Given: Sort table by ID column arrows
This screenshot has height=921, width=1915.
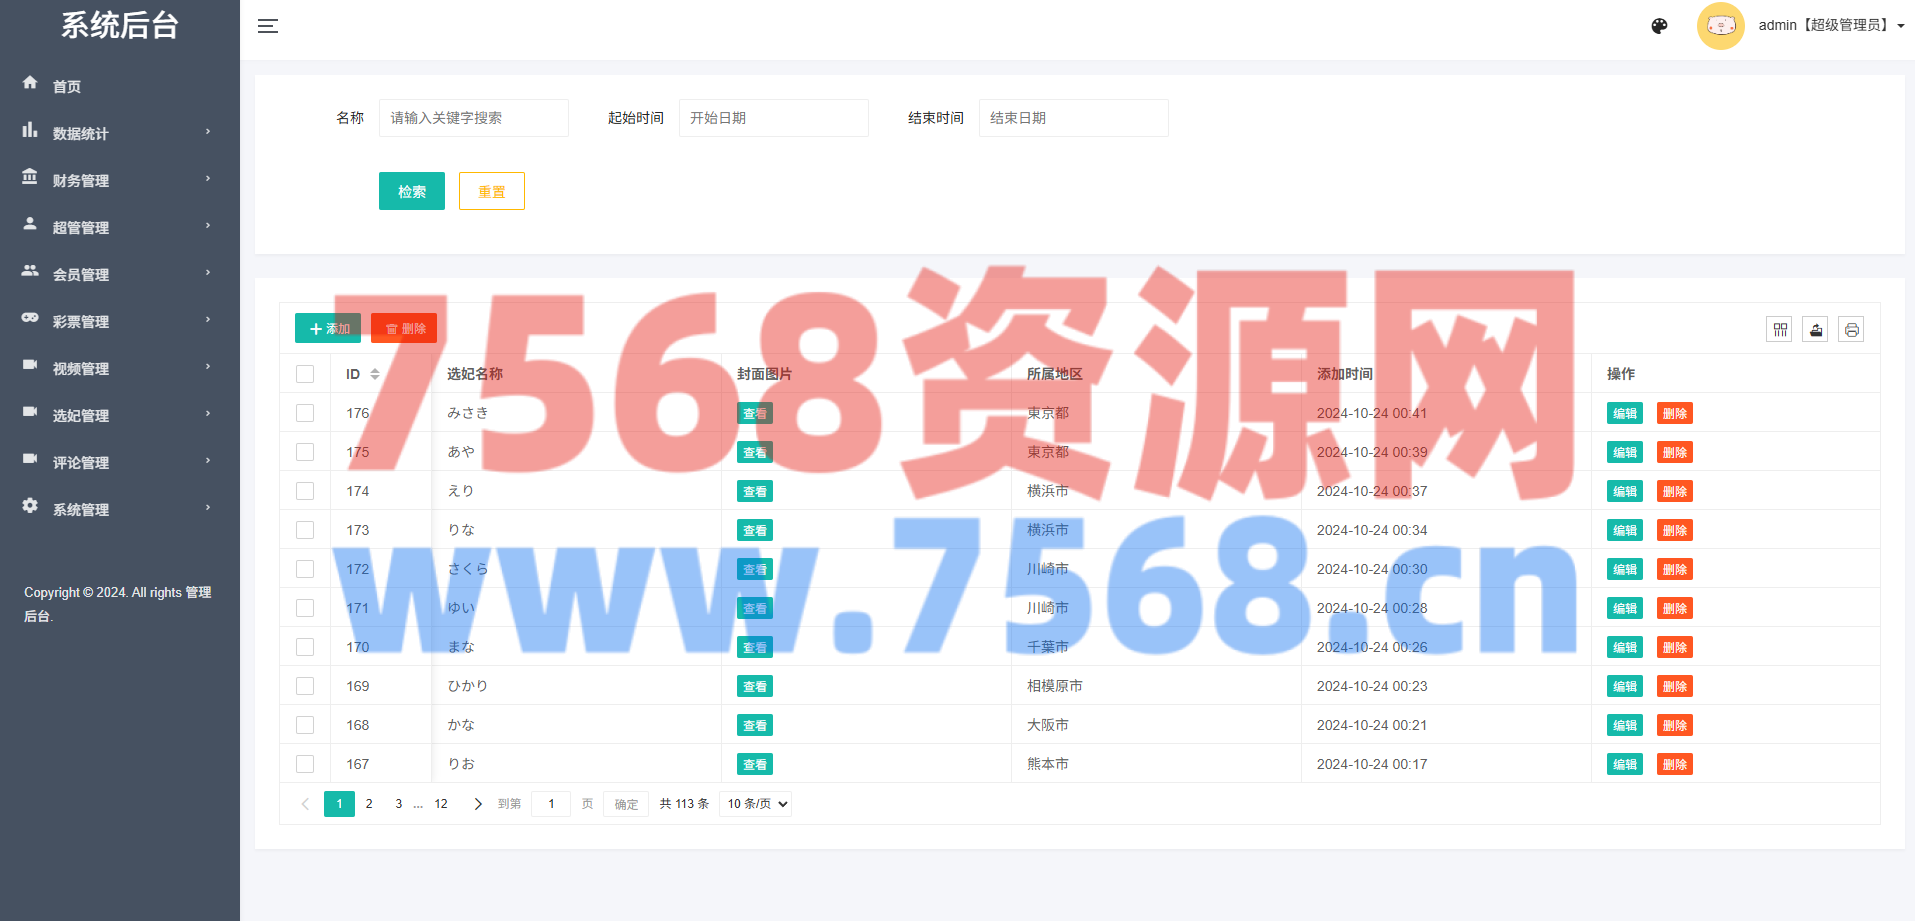Looking at the screenshot, I should 375,374.
